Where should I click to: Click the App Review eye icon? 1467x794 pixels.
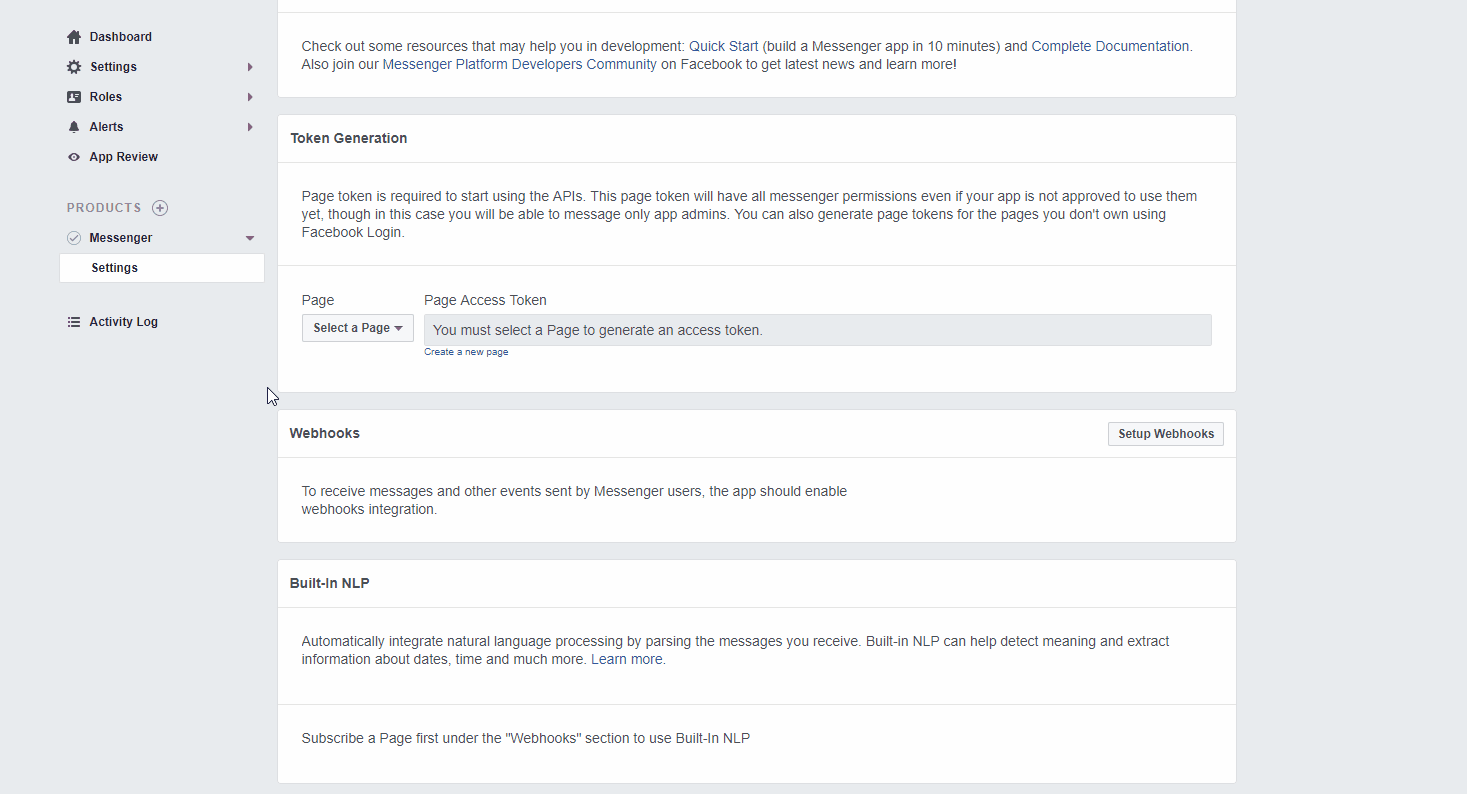pos(74,157)
